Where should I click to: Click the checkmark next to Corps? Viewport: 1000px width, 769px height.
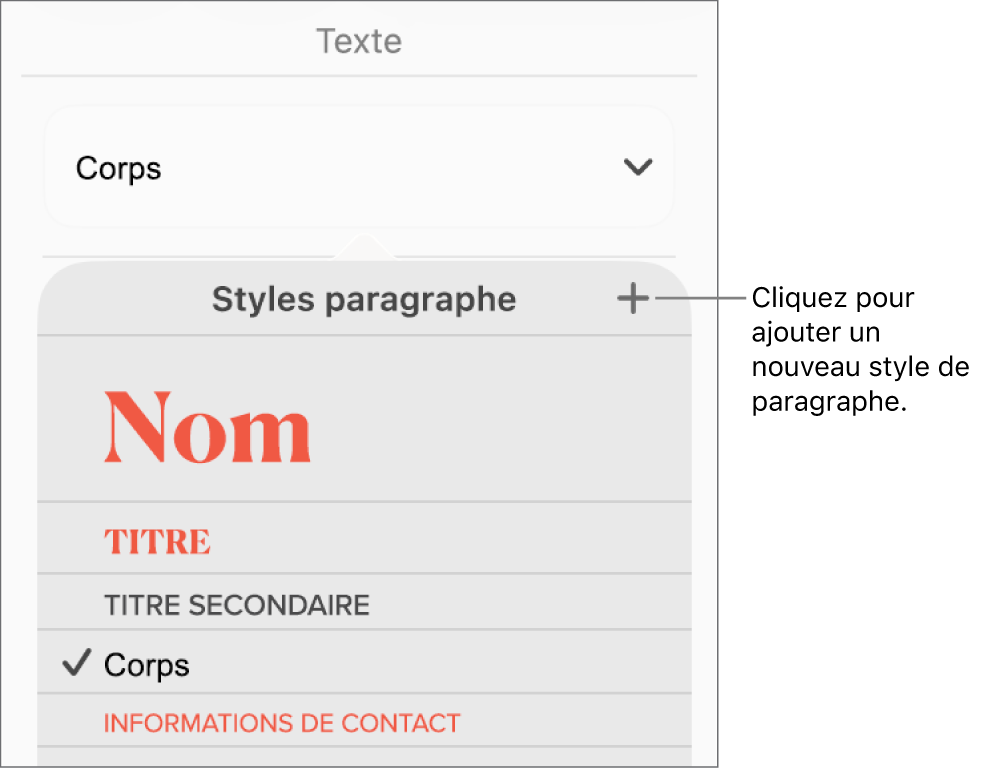tap(75, 663)
